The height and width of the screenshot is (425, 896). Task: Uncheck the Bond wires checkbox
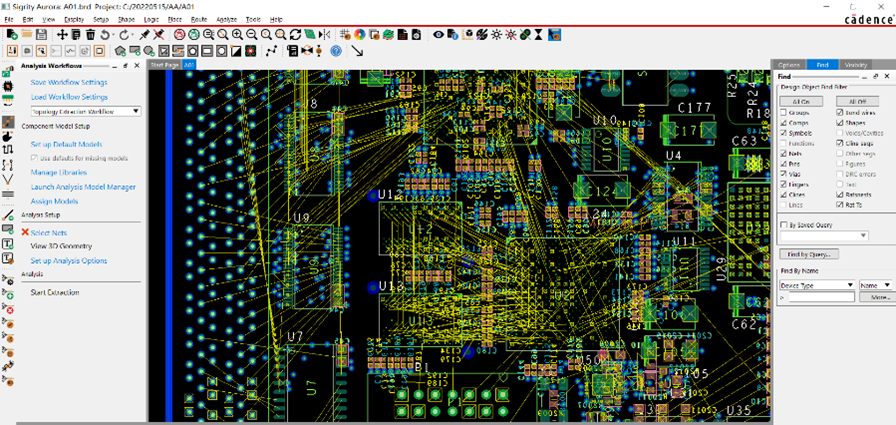tap(839, 113)
